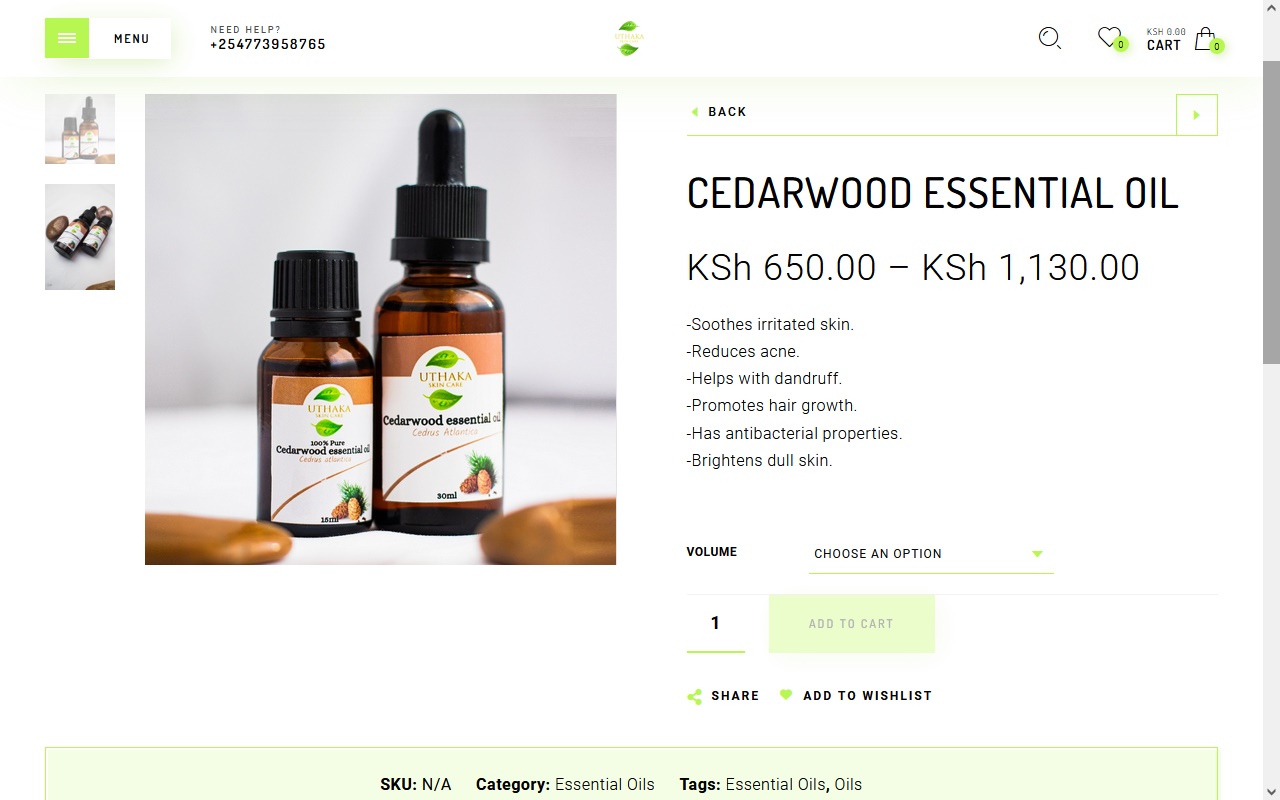Call the +254773958765 help number
Screen dimensions: 1280x800
pos(268,44)
